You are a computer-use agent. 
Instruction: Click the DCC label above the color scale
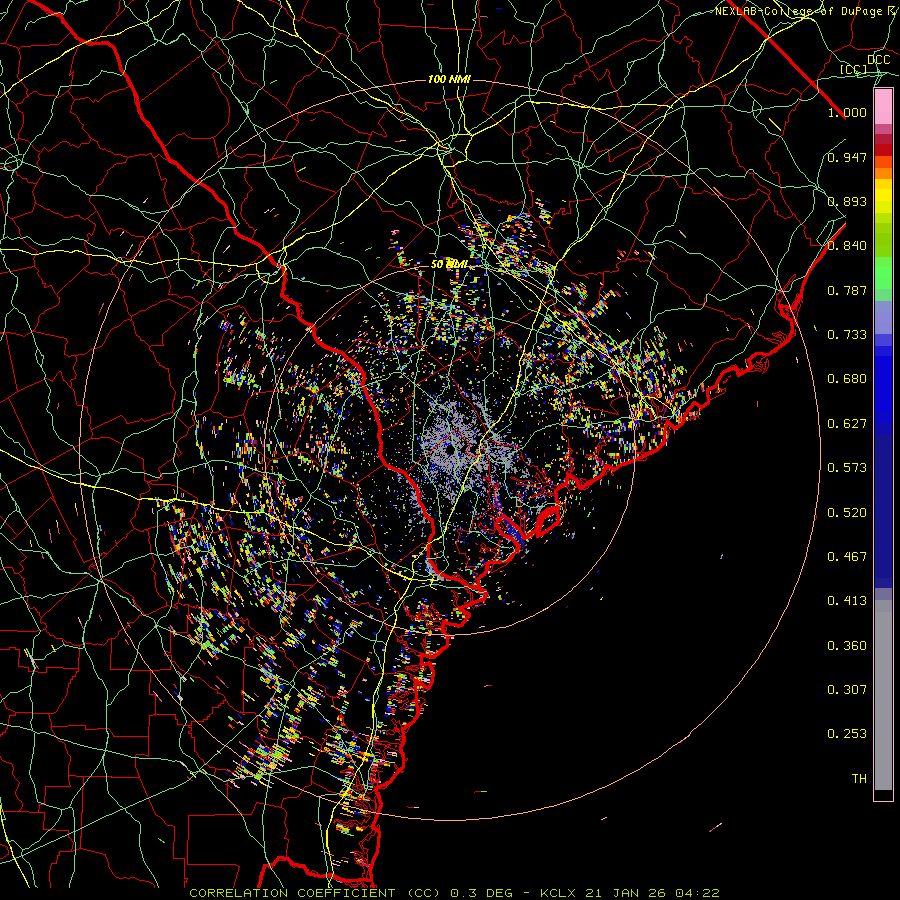(x=879, y=60)
